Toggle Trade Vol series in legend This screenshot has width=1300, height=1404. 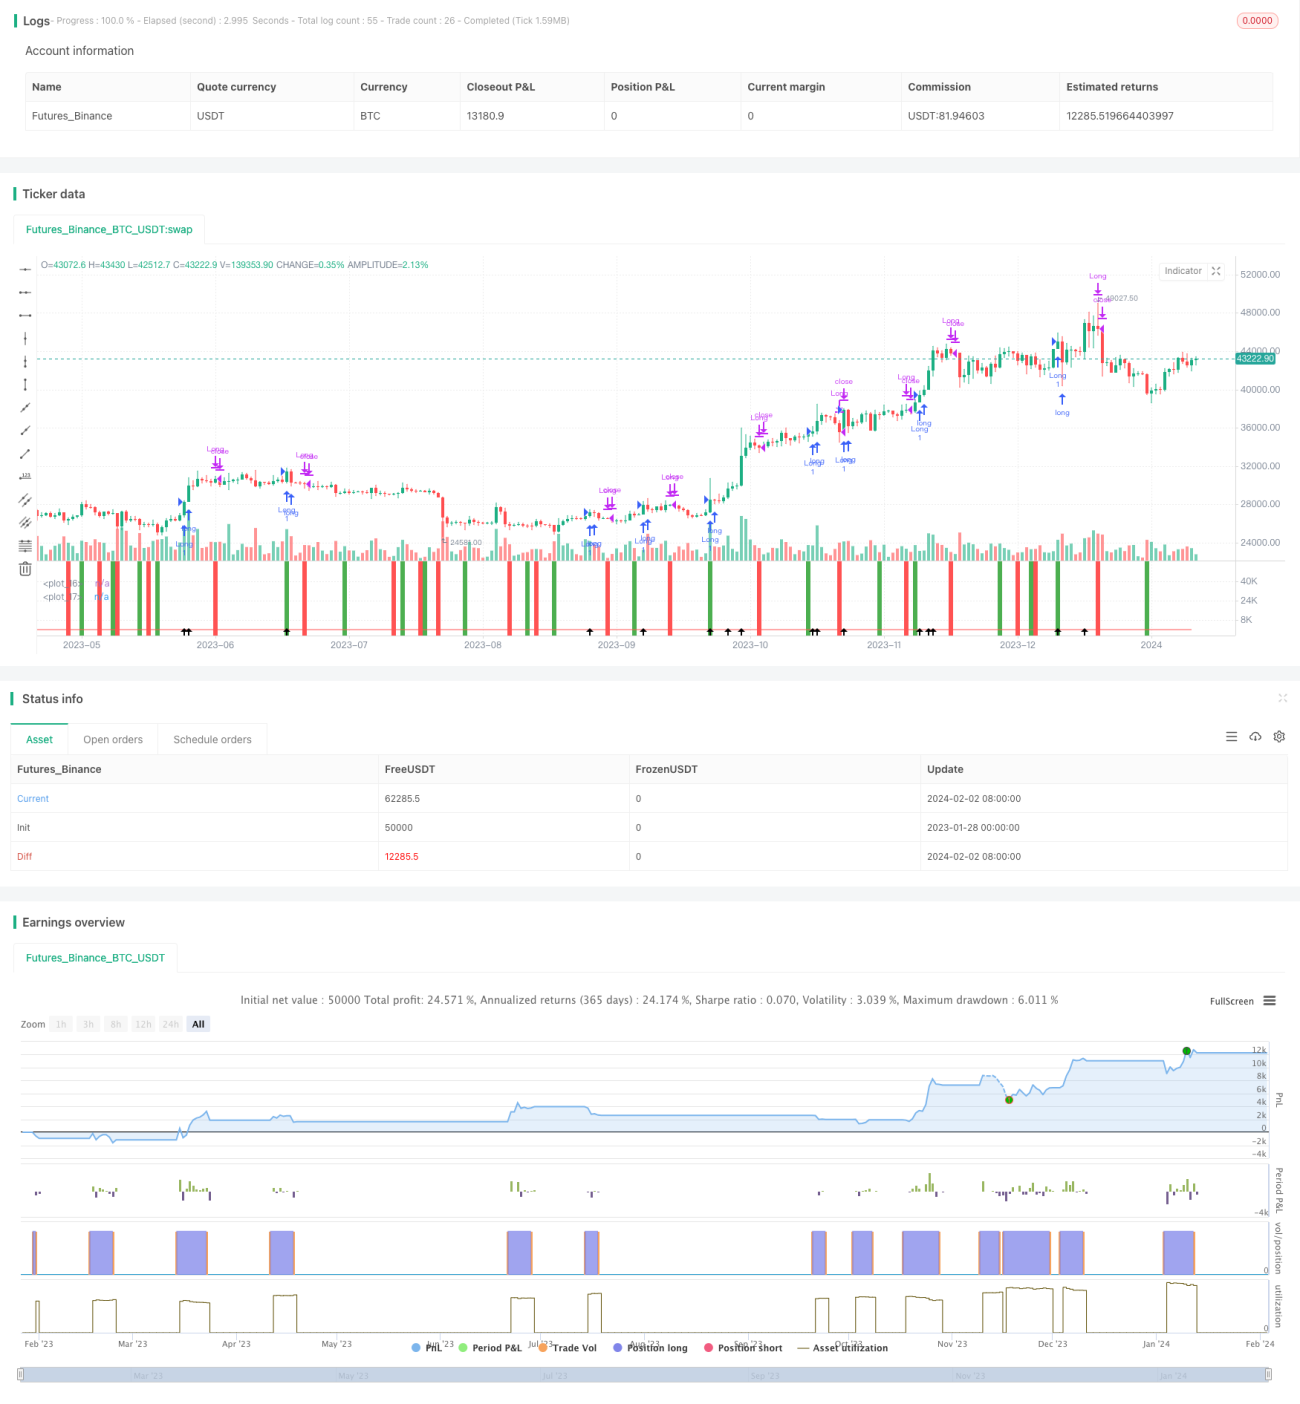coord(567,1348)
